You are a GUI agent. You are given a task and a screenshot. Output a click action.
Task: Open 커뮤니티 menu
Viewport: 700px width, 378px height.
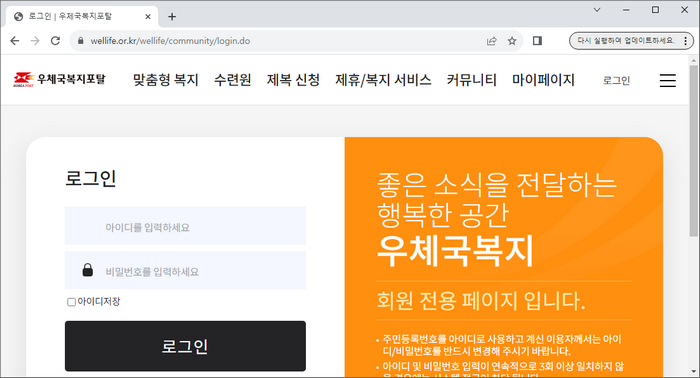point(471,80)
